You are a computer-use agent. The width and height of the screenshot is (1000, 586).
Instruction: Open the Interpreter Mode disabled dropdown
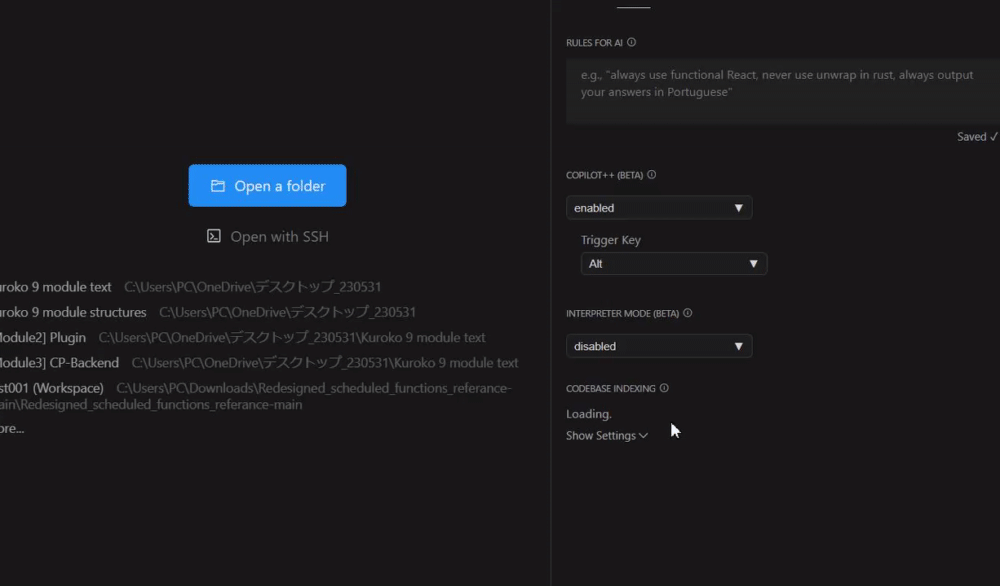tap(659, 346)
